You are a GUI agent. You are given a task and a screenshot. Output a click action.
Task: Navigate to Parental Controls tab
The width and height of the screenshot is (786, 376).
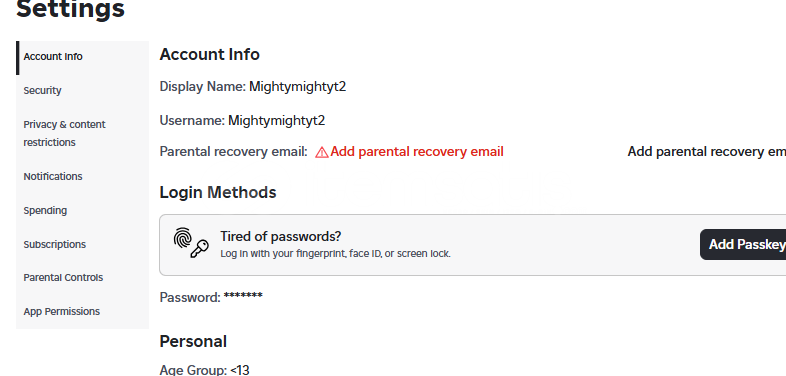pyautogui.click(x=83, y=278)
